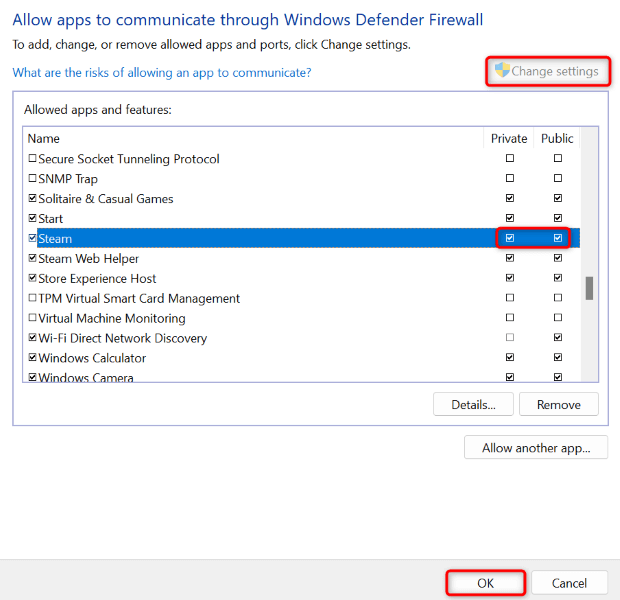Screen dimensions: 620x600
Task: Toggle Wi-Fi Direct Network Discovery Public checkbox
Action: pos(558,339)
